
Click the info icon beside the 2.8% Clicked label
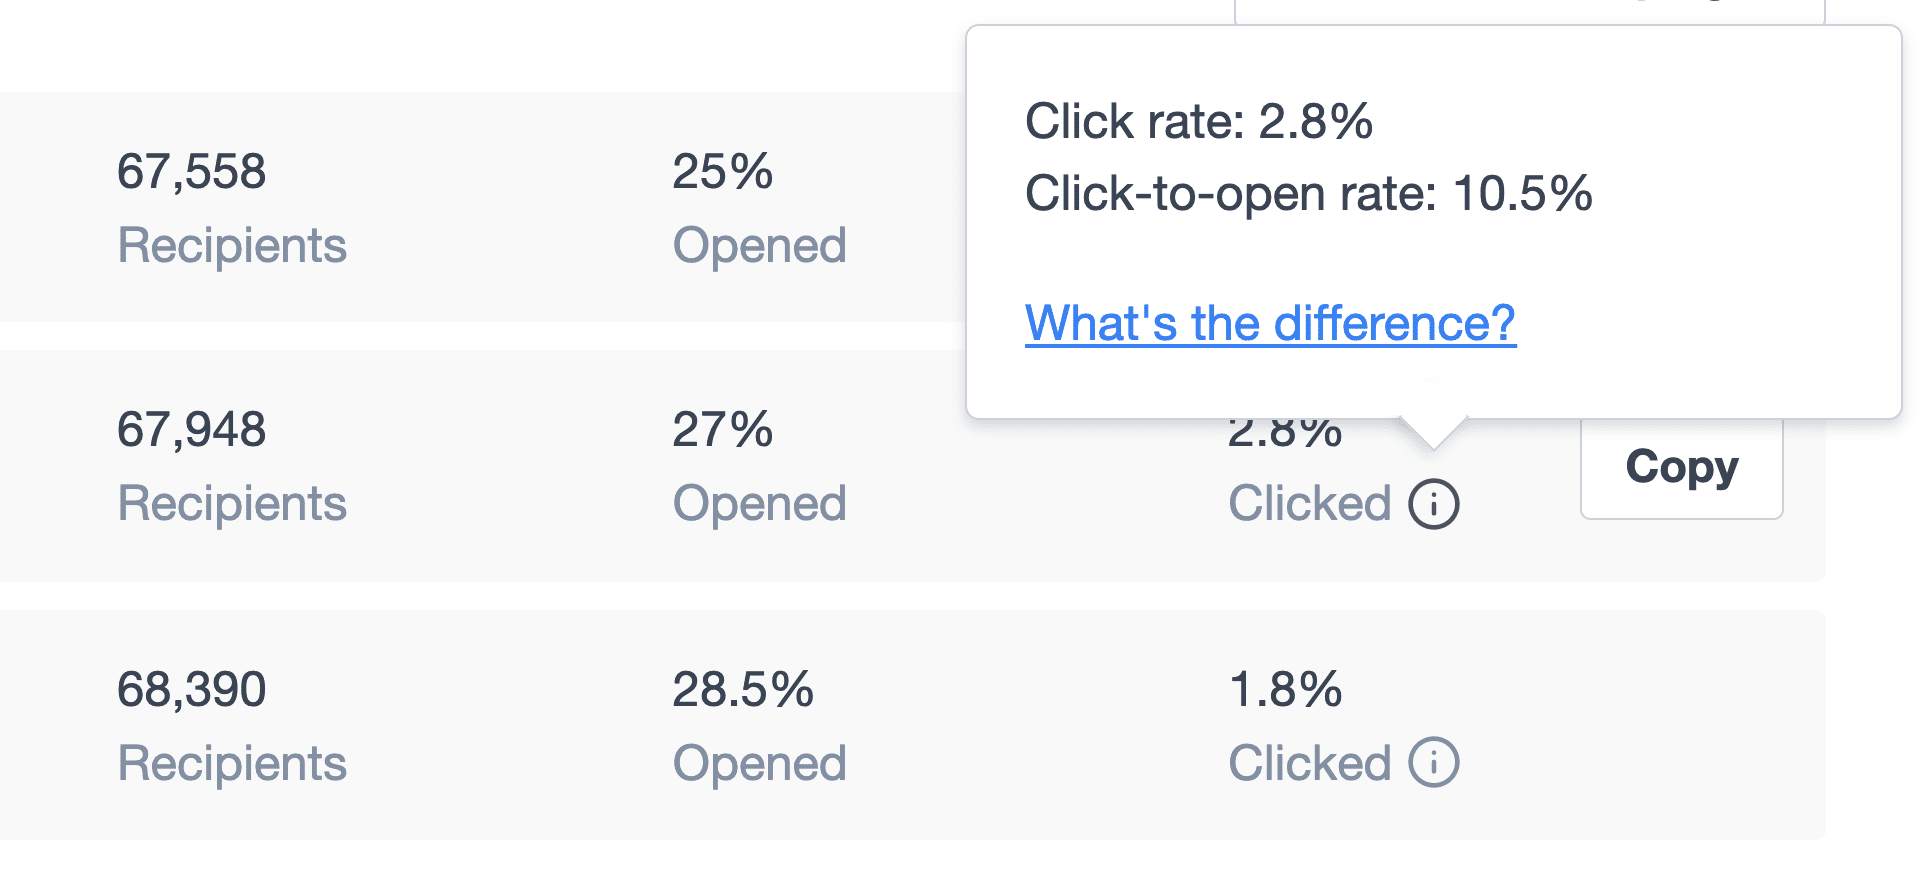tap(1433, 504)
